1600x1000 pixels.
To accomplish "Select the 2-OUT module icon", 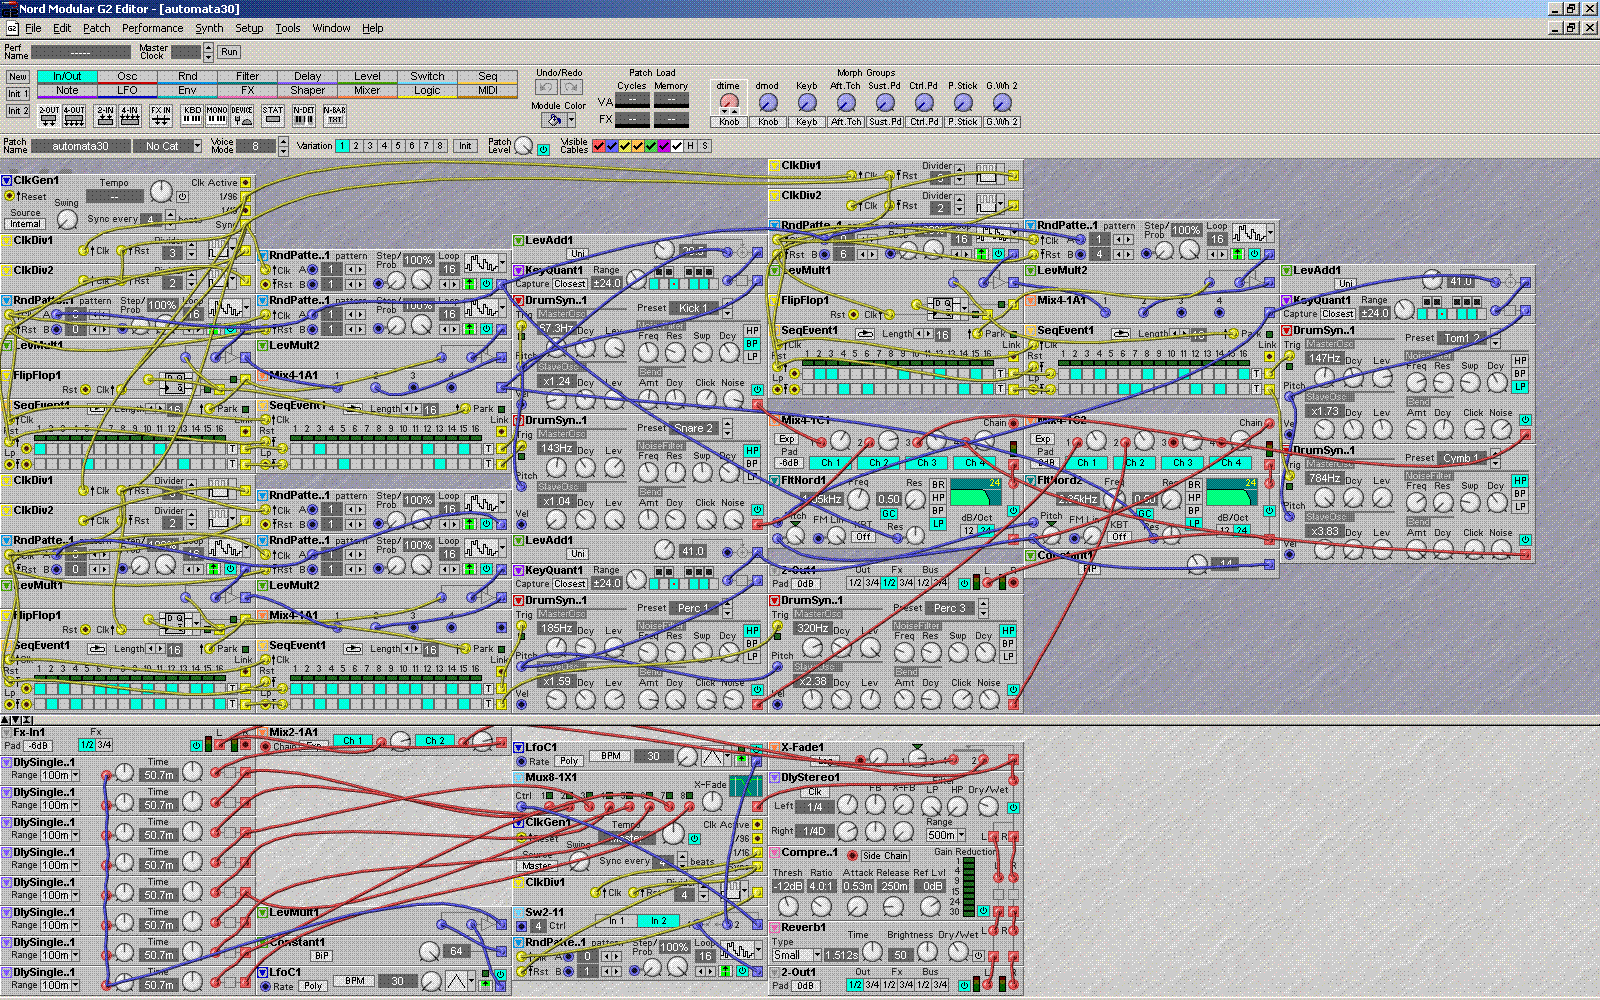I will [x=49, y=116].
